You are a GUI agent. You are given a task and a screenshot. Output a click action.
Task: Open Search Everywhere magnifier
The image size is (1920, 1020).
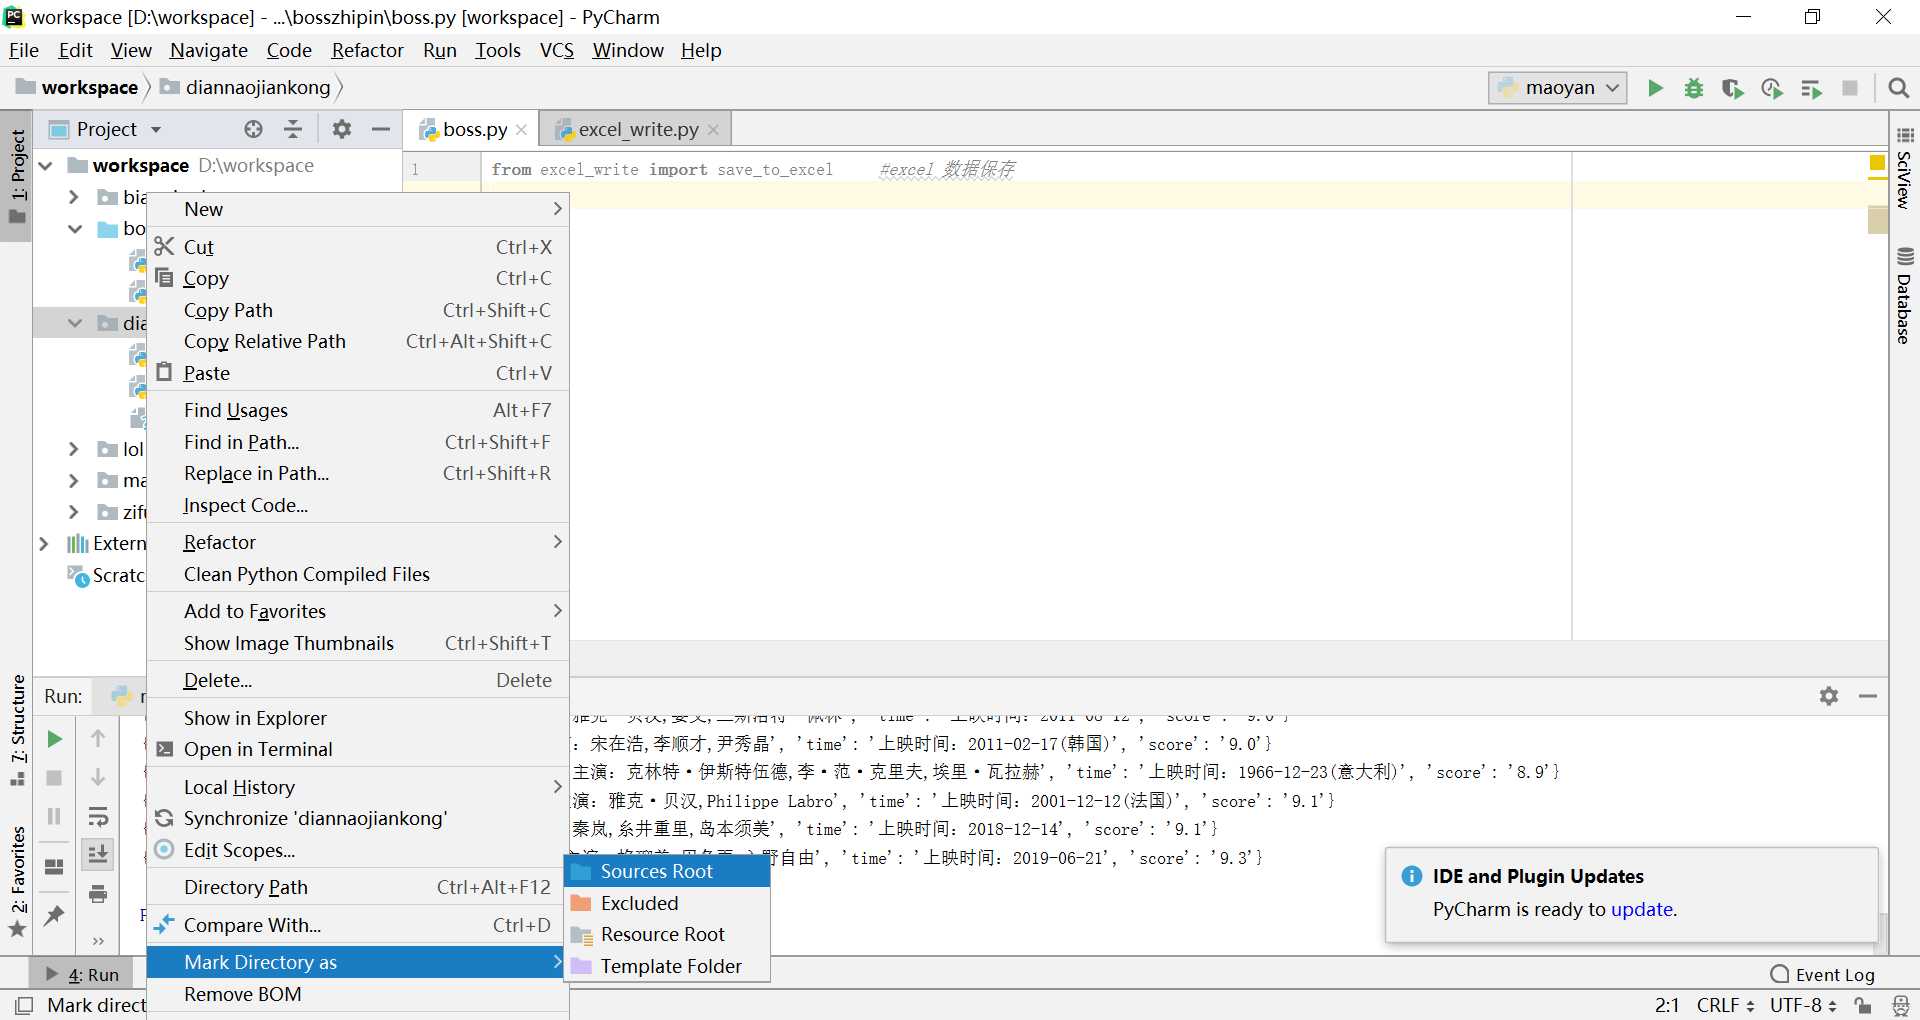coord(1898,88)
